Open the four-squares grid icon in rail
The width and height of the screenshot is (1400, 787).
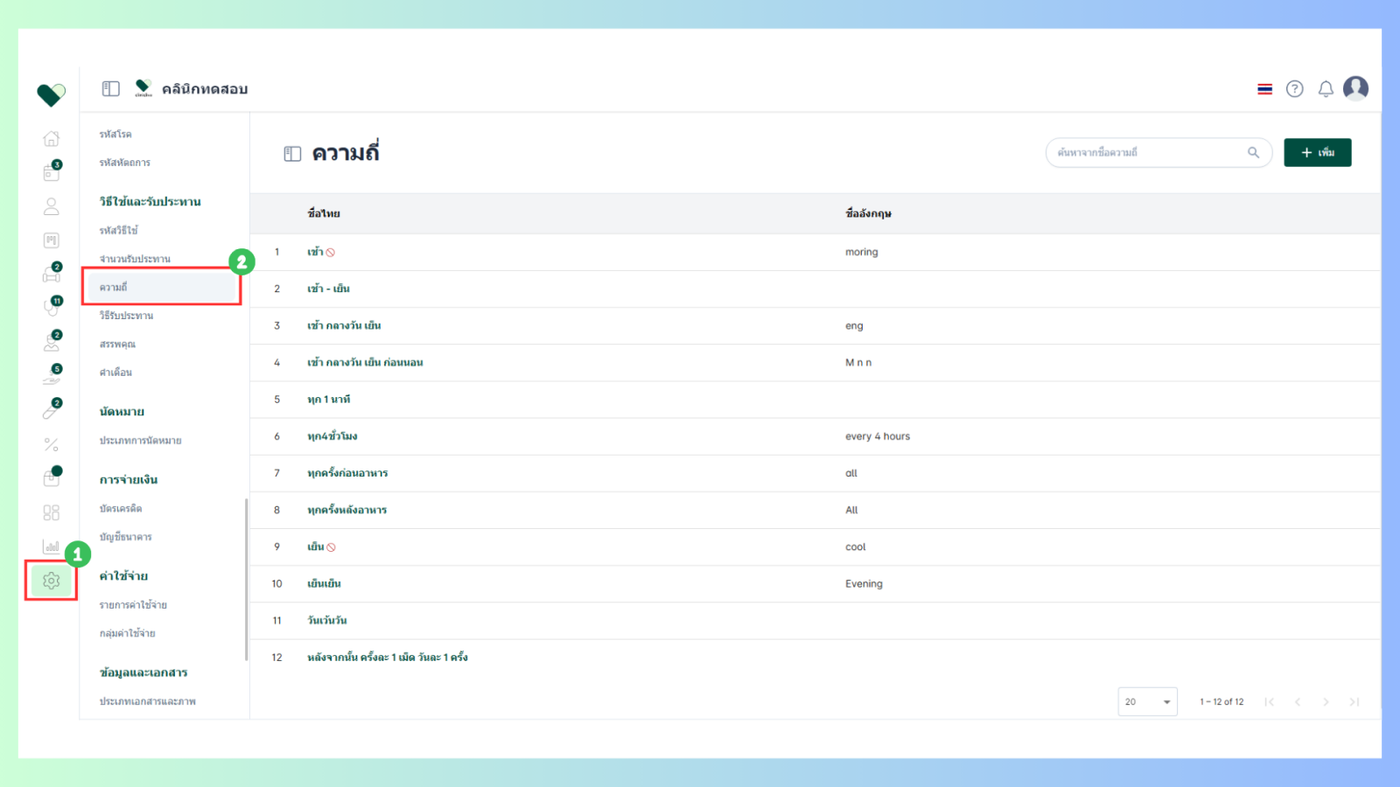click(51, 512)
